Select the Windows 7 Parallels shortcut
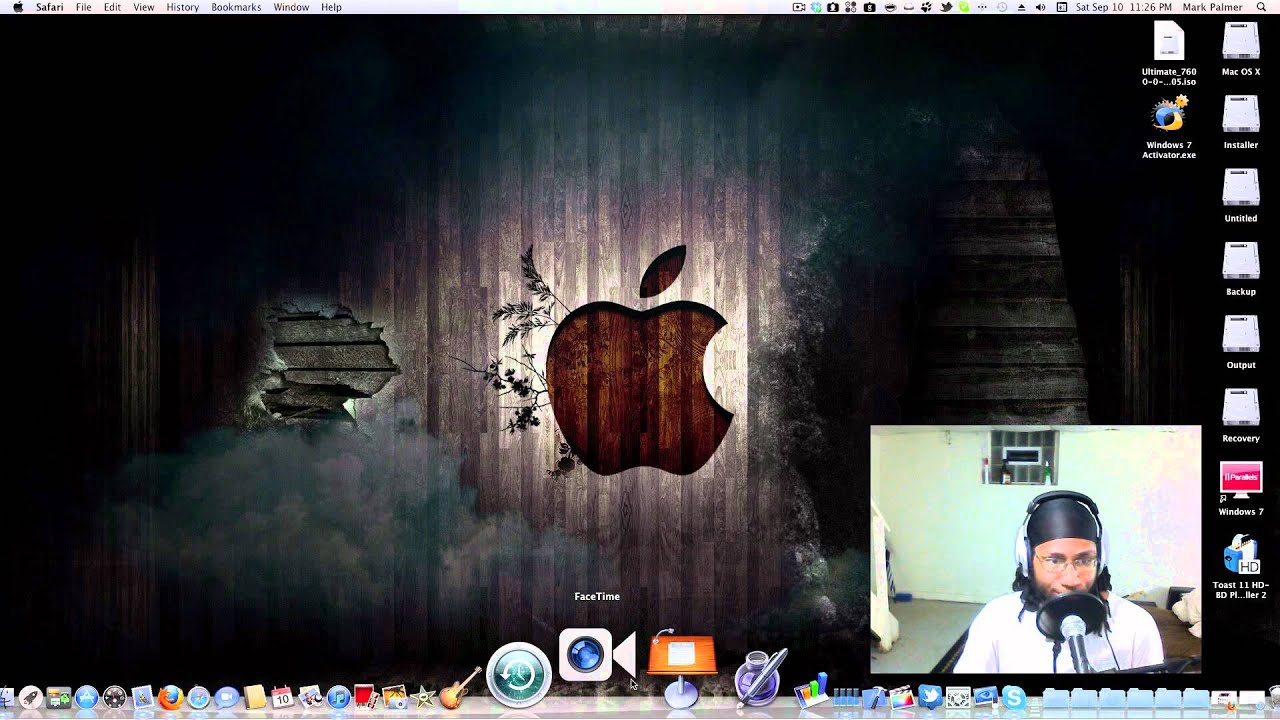 click(x=1241, y=488)
